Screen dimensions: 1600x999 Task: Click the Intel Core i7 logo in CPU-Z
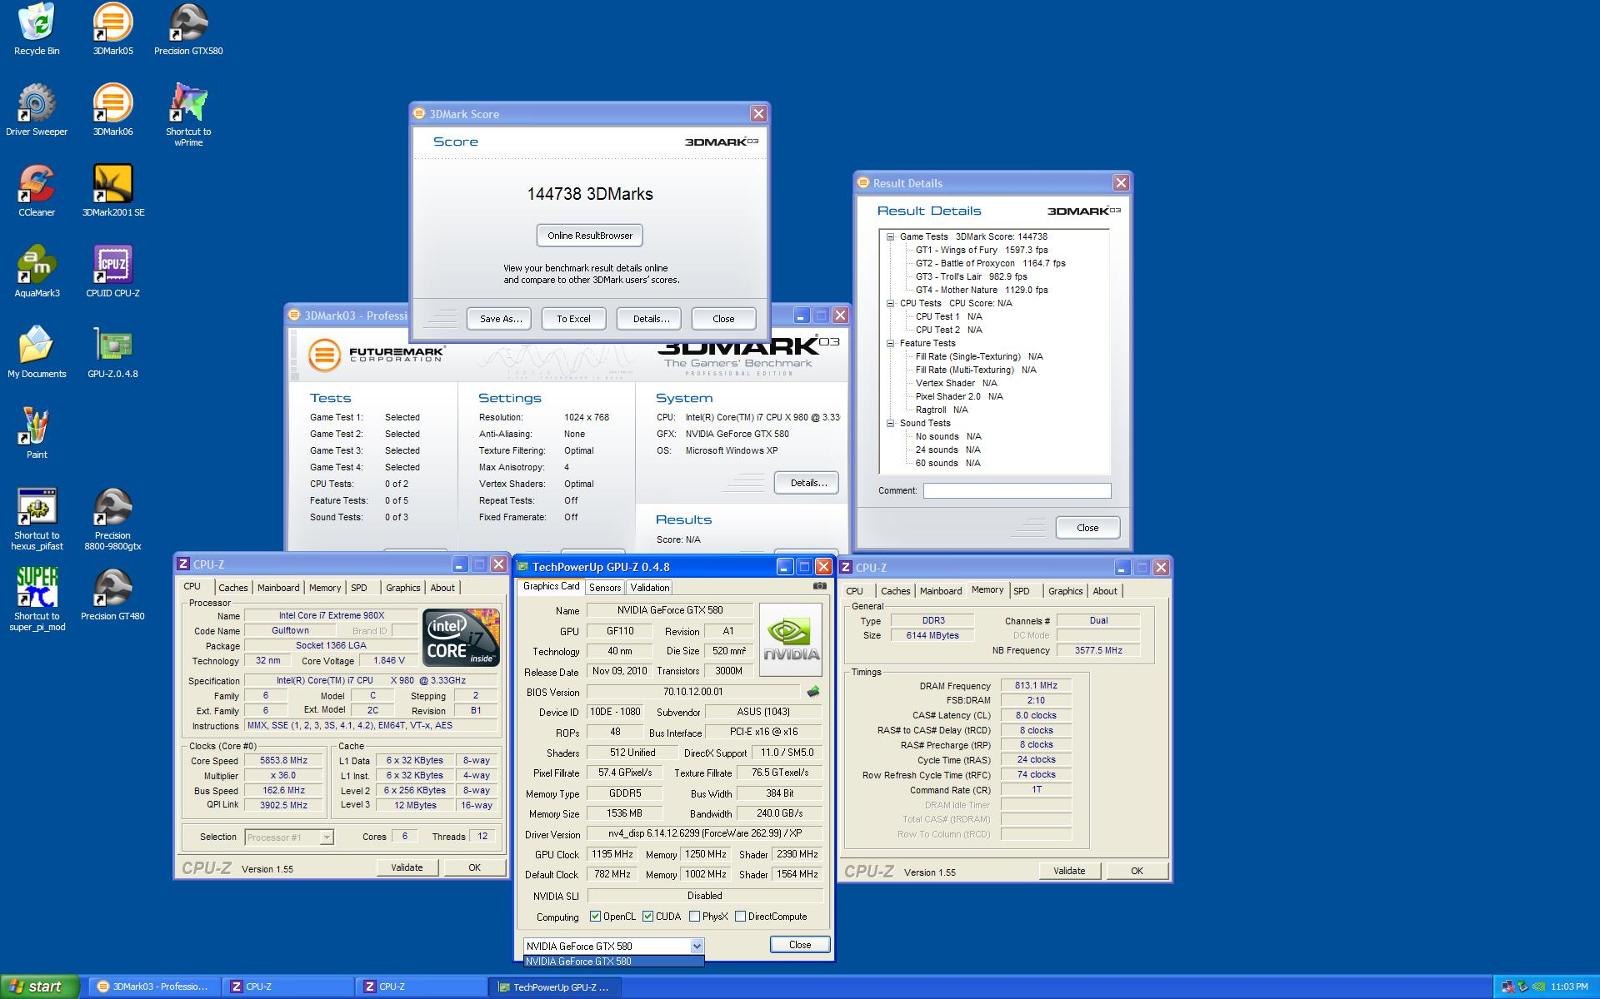(x=460, y=637)
